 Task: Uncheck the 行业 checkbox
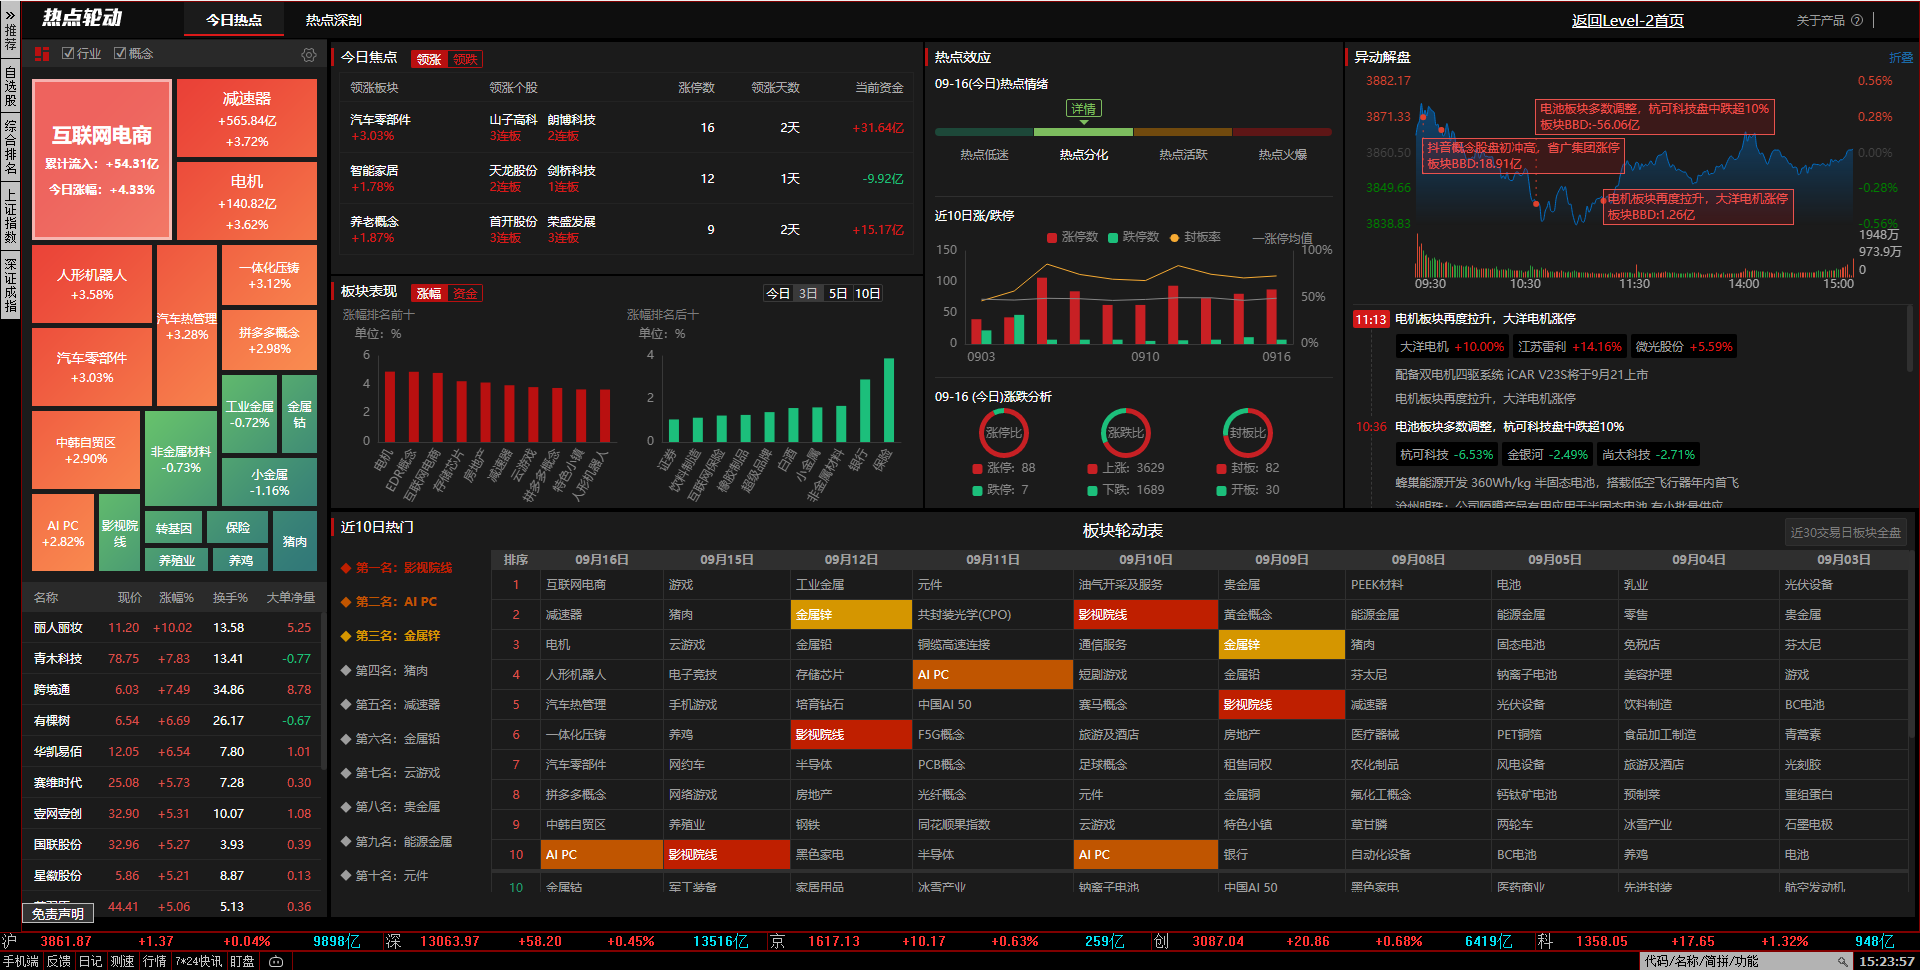coord(68,53)
